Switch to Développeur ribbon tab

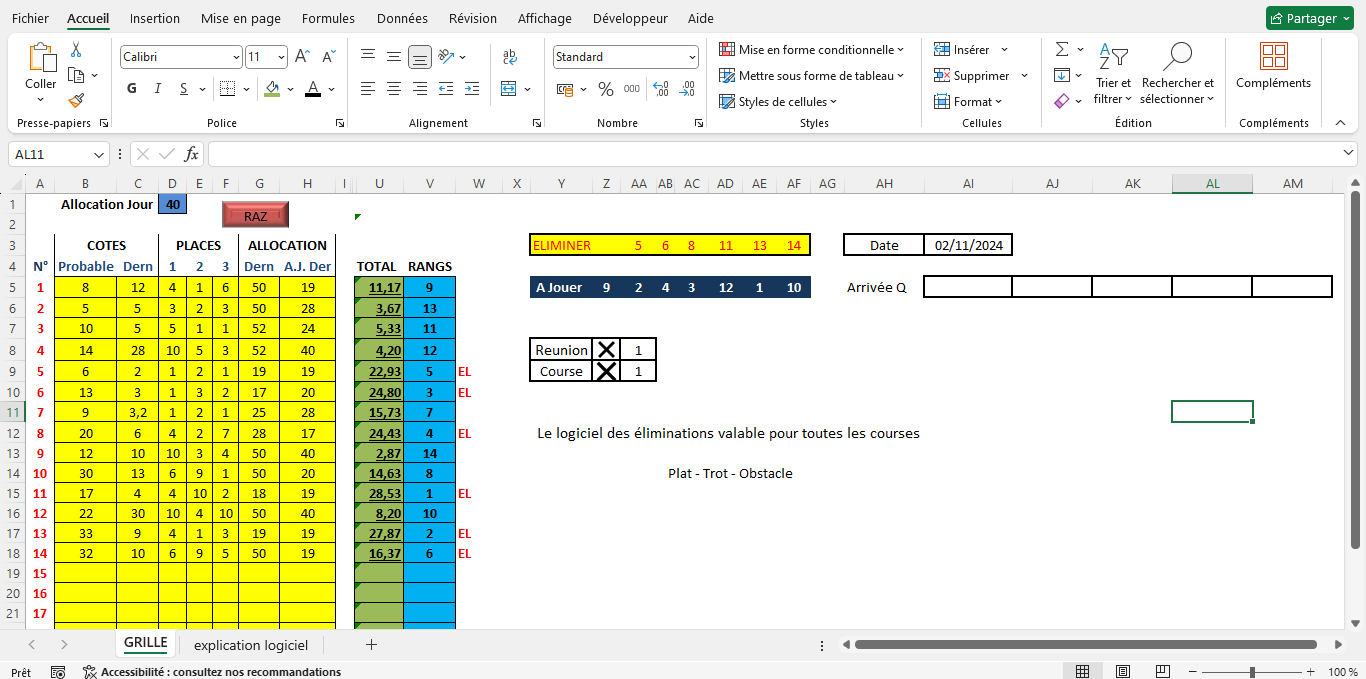tap(630, 18)
